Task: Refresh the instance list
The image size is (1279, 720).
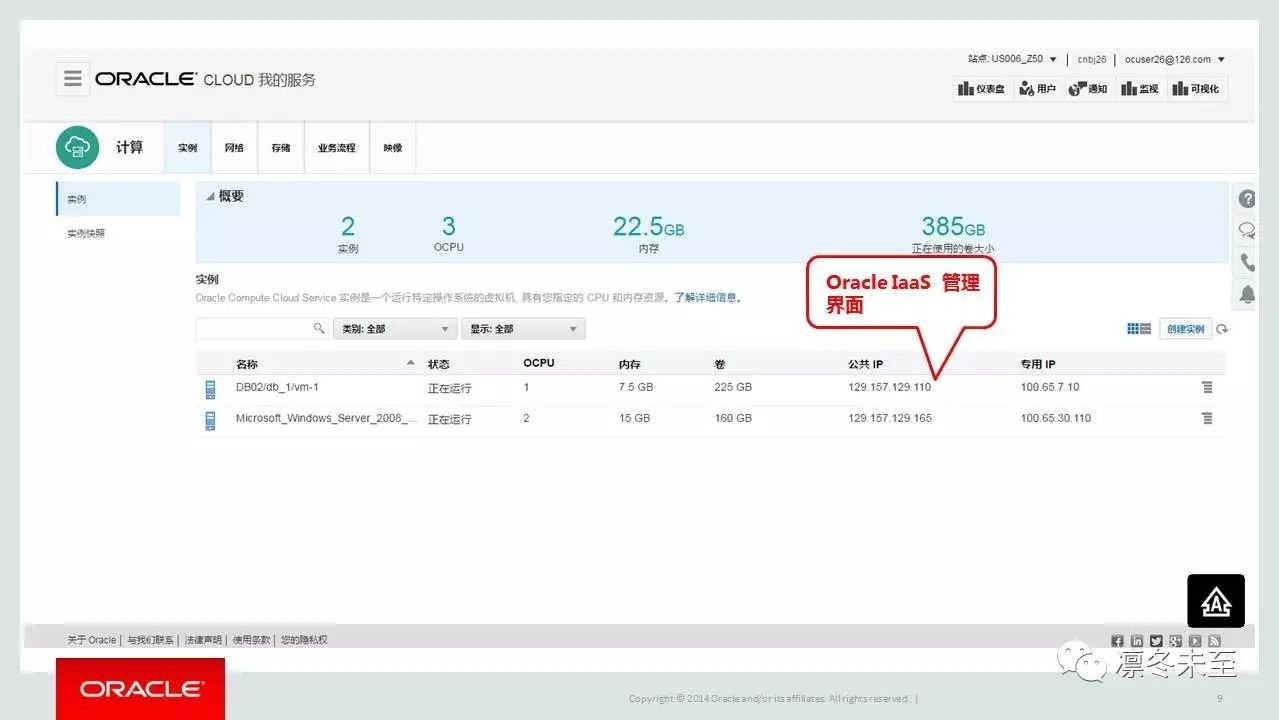Action: click(1222, 329)
